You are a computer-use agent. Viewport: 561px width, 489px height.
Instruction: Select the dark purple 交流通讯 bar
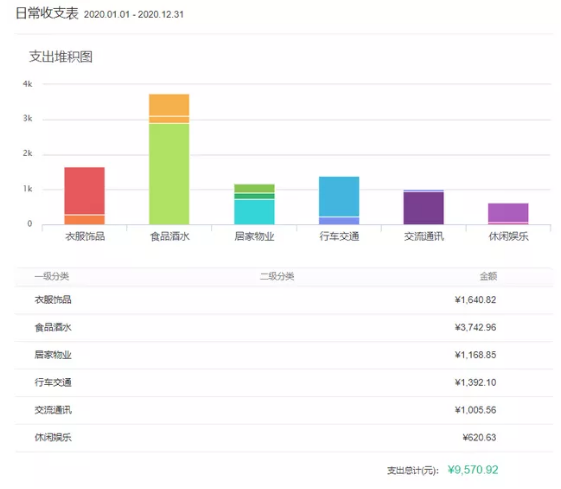(x=424, y=208)
